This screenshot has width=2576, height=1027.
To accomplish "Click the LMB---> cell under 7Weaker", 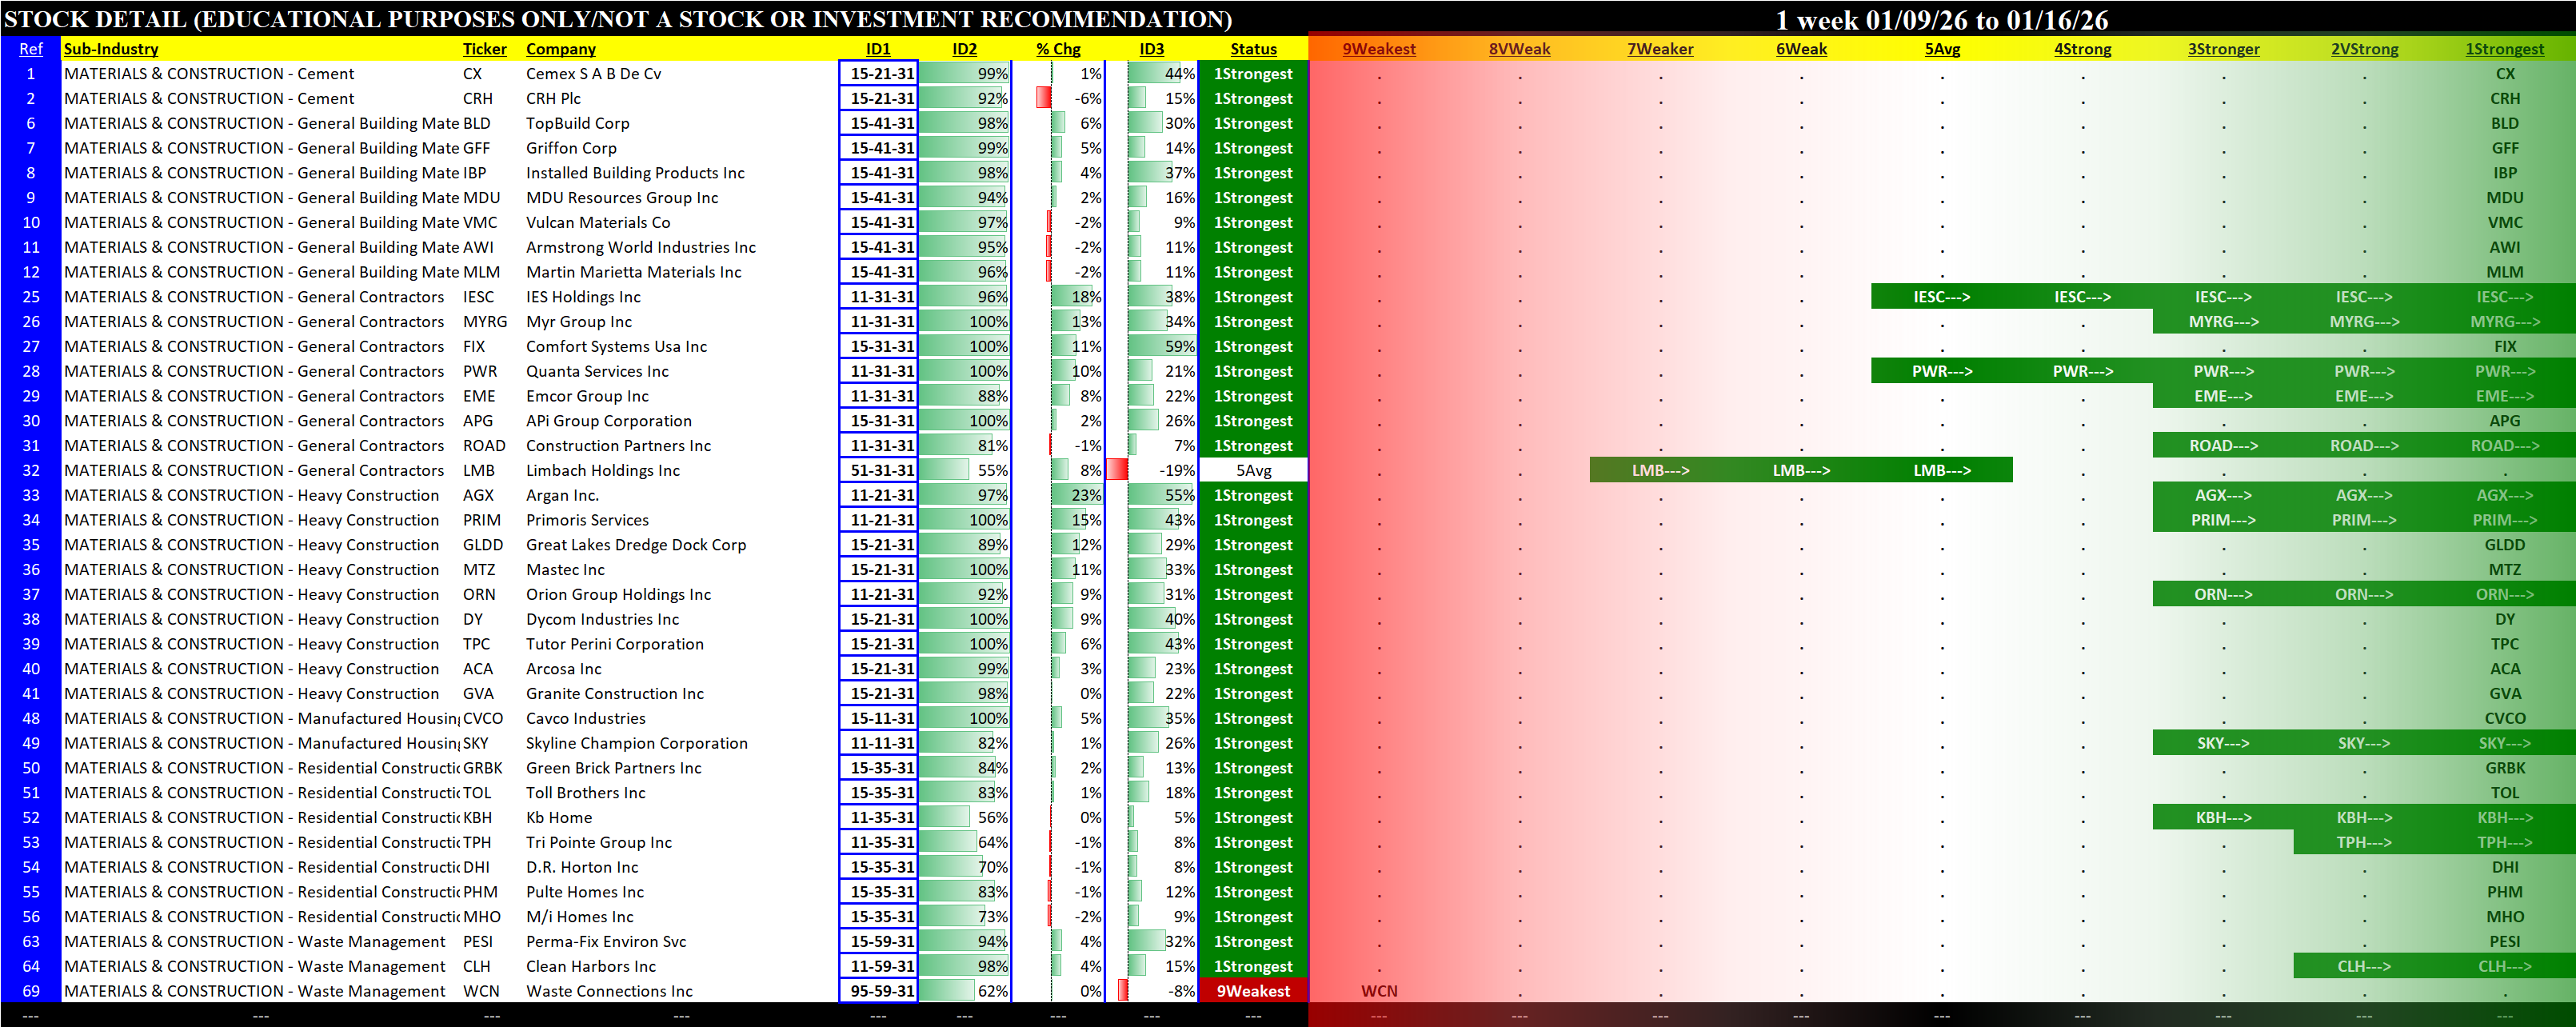I will (1660, 470).
